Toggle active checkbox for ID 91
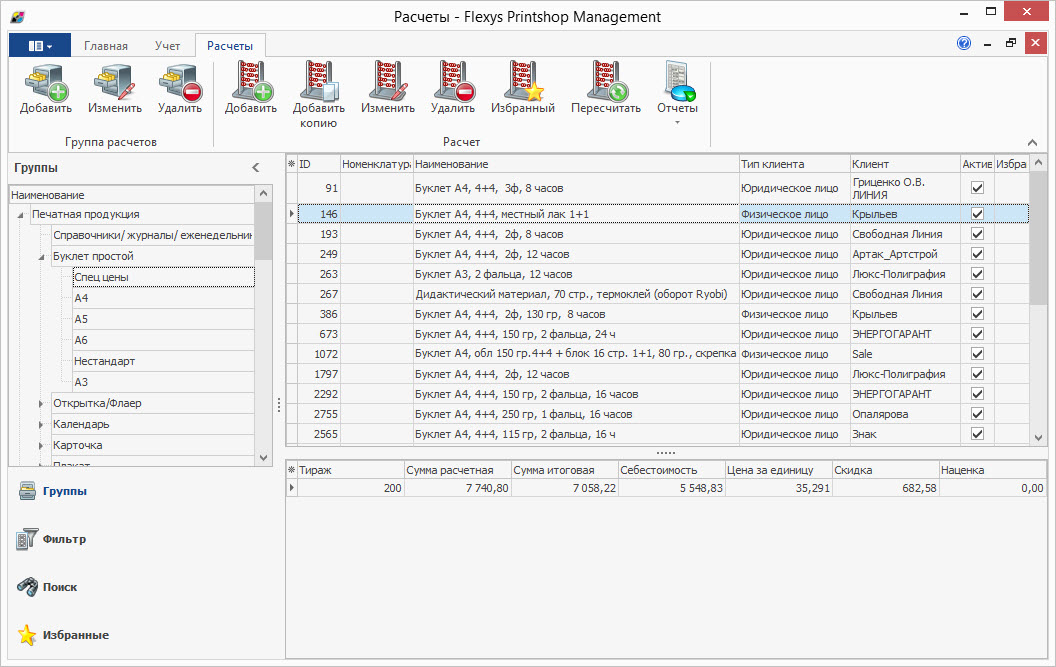The width and height of the screenshot is (1056, 667). click(977, 188)
